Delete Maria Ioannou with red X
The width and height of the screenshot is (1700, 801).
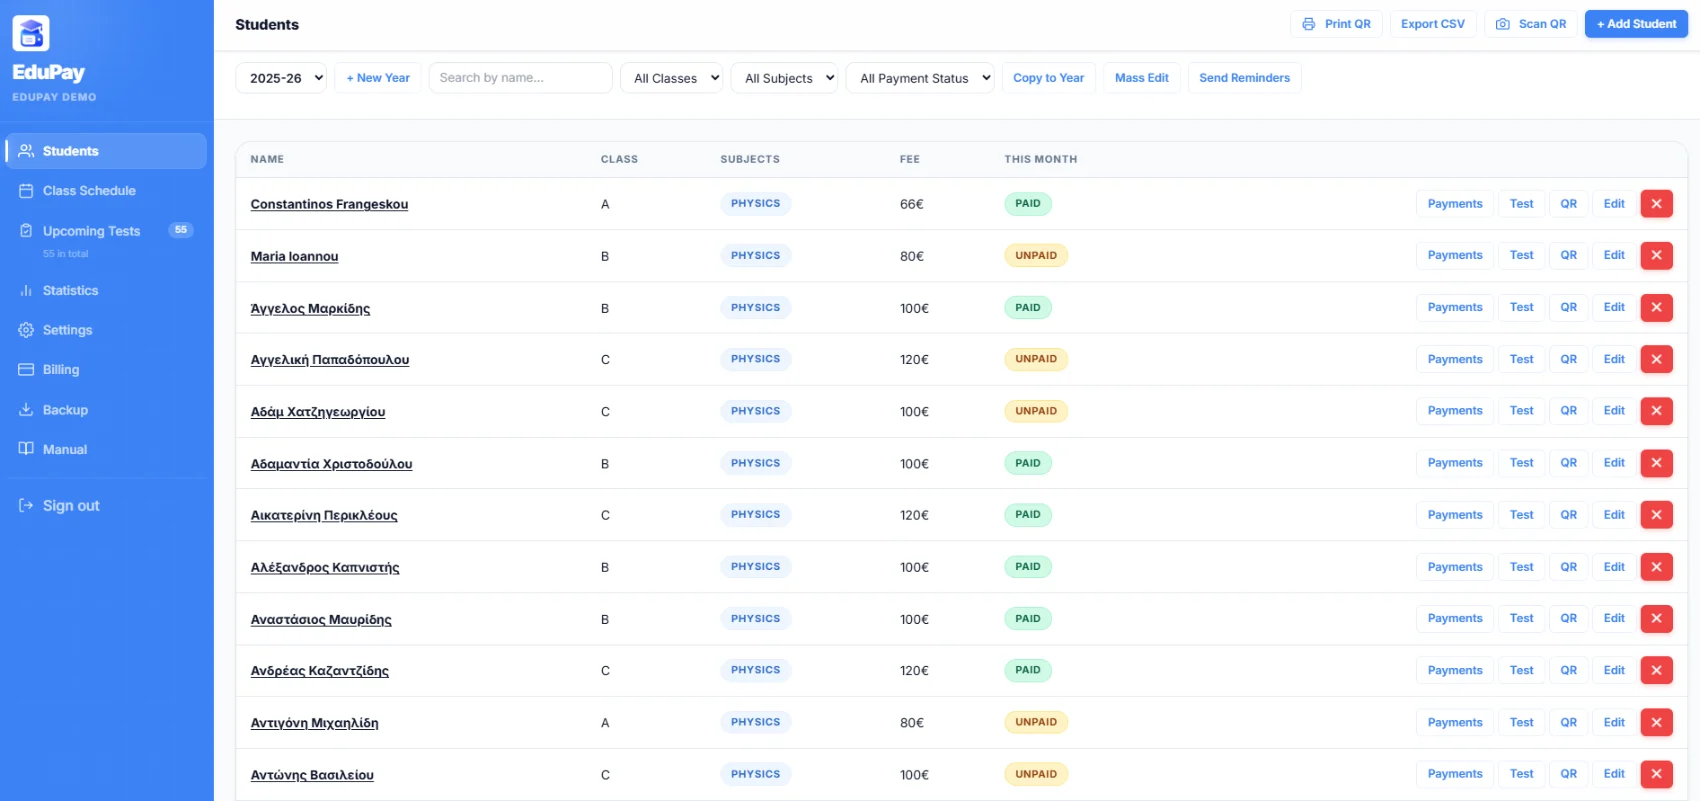[1656, 255]
